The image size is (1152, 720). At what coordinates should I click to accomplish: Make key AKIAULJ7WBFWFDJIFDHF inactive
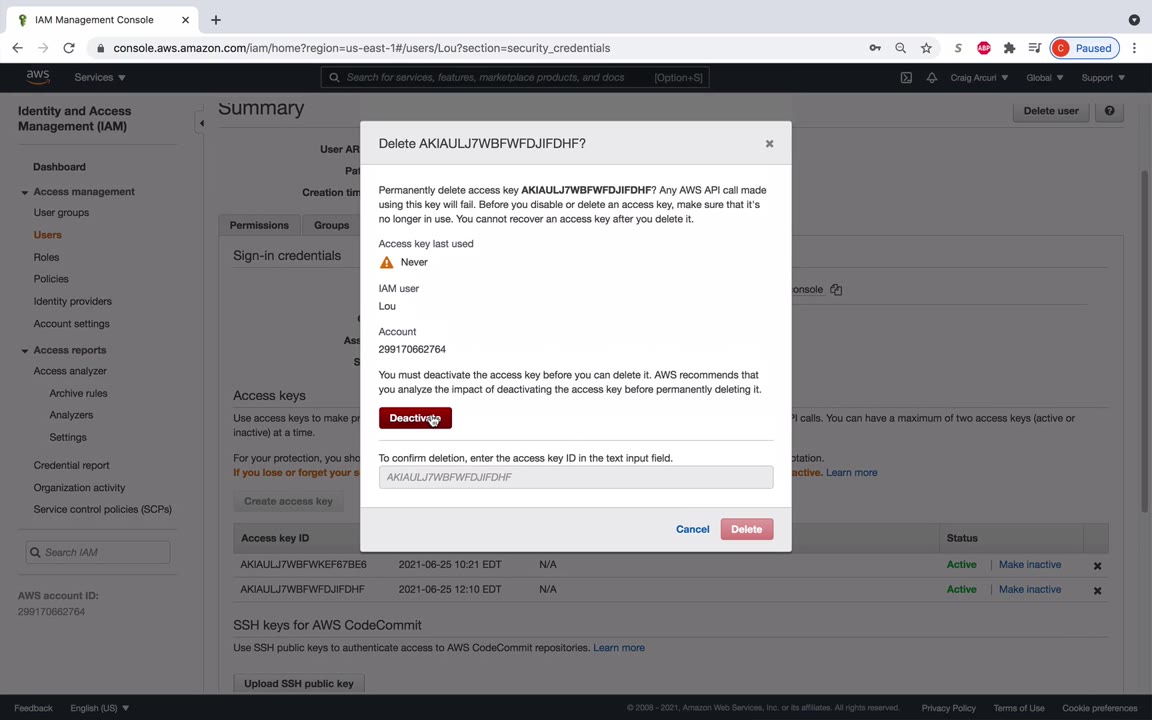coord(1029,589)
